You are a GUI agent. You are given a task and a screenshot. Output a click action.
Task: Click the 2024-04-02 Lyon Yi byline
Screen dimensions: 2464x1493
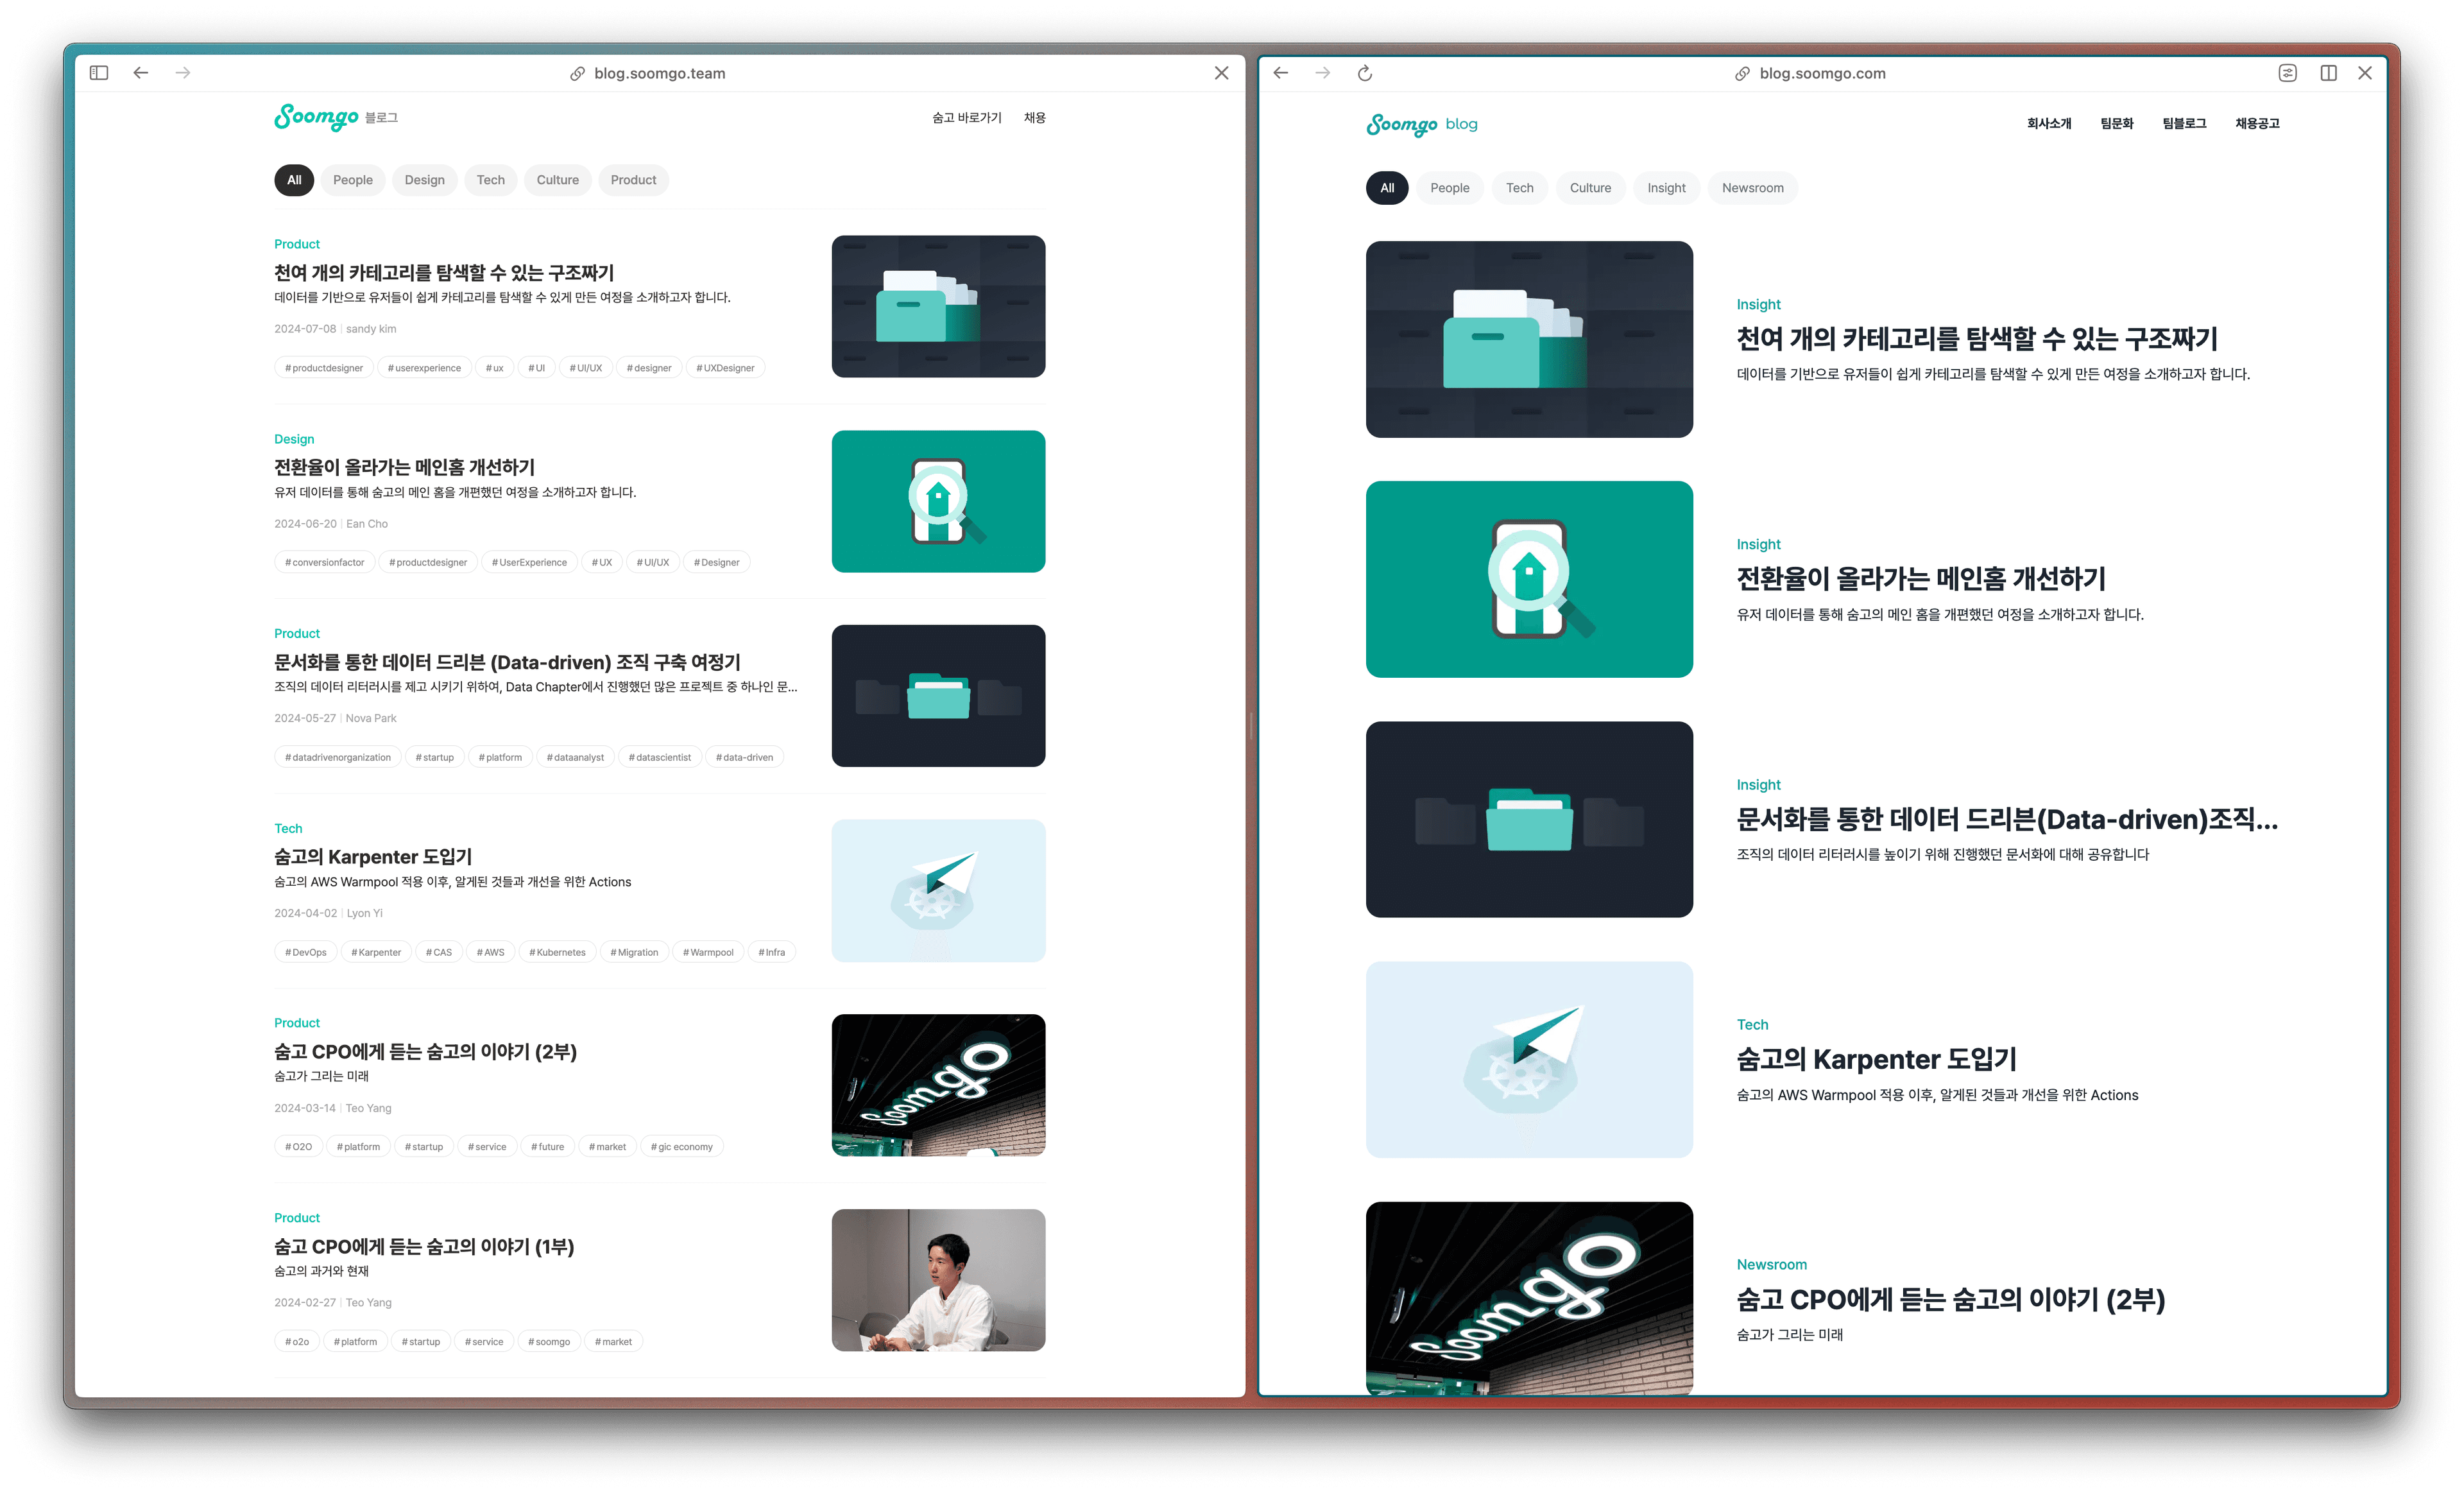coord(328,914)
